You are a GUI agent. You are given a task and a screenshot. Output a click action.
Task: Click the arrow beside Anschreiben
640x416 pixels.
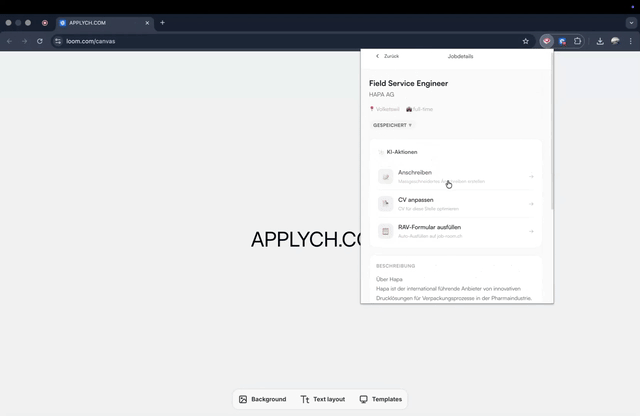pyautogui.click(x=531, y=177)
